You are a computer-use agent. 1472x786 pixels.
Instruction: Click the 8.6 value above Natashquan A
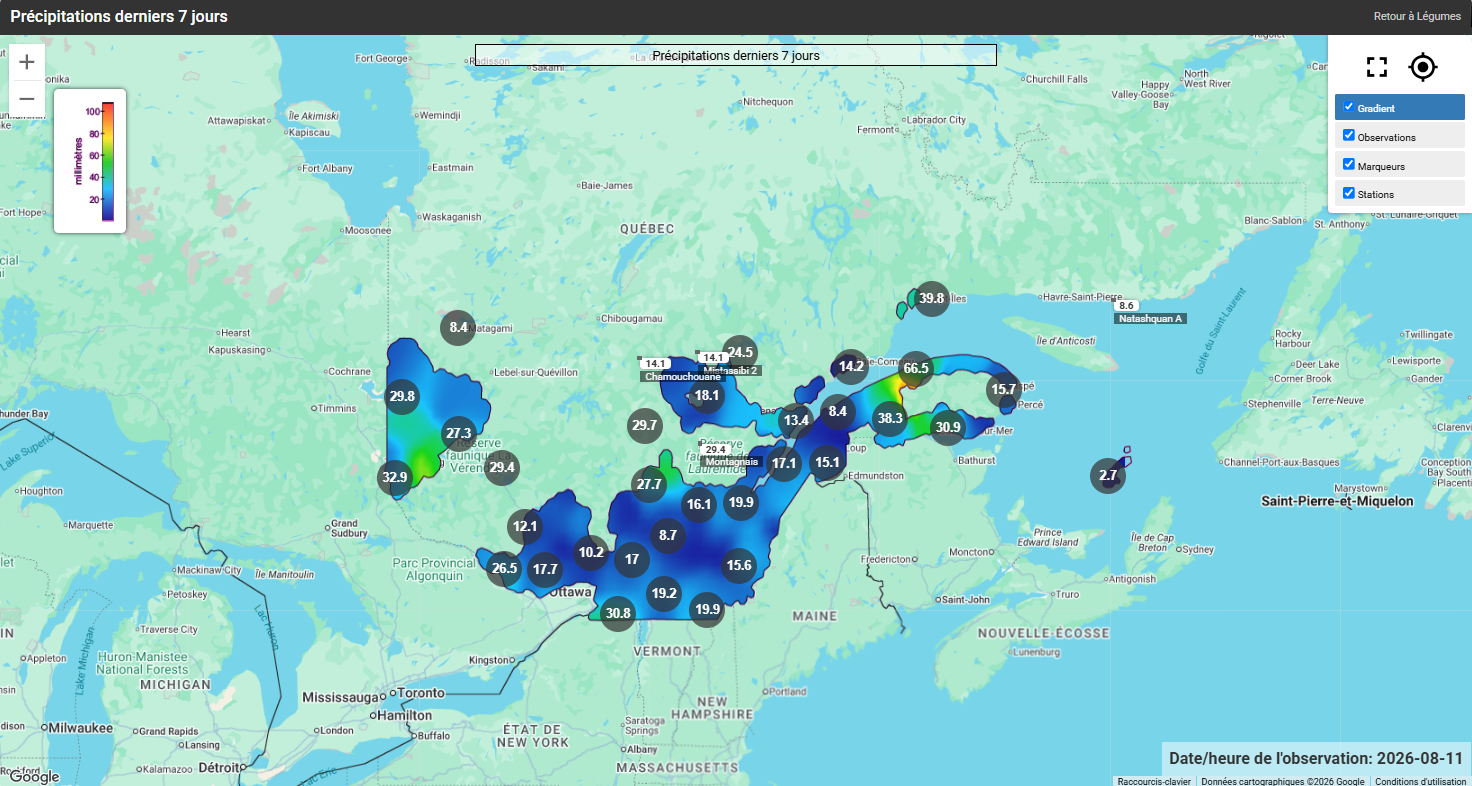click(x=1127, y=306)
